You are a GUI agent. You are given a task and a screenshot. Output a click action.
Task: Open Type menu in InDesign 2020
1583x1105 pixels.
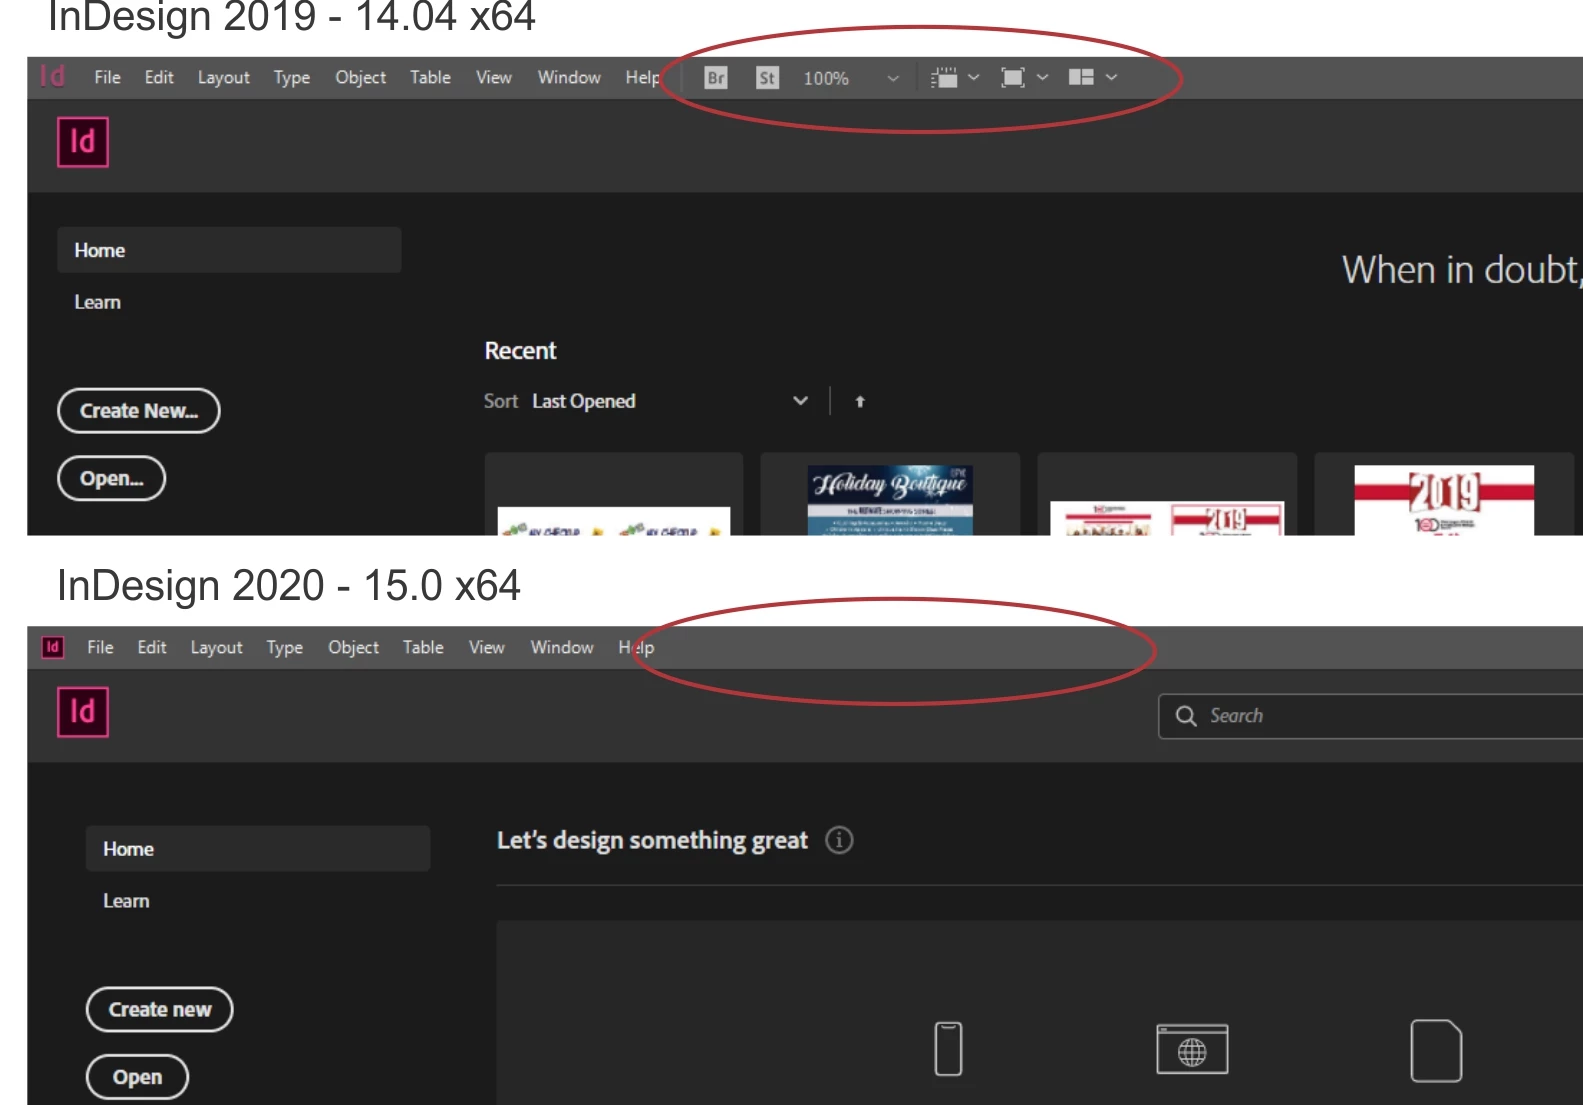tap(285, 647)
